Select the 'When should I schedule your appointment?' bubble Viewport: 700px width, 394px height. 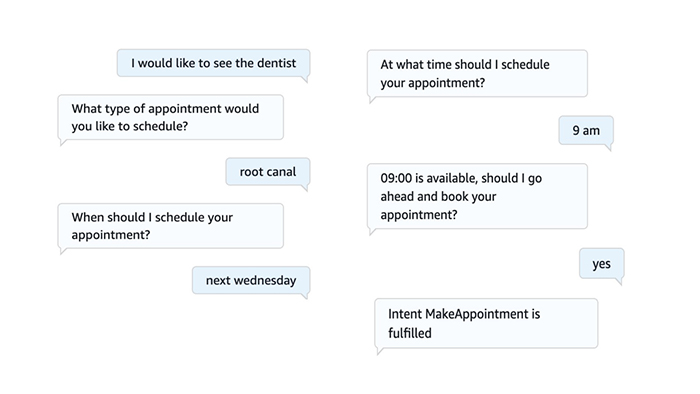(171, 226)
